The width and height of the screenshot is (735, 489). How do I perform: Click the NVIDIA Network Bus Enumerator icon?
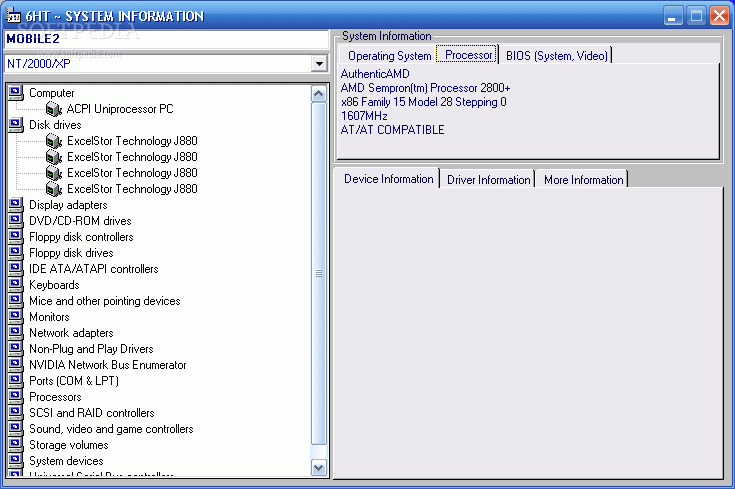(x=15, y=364)
